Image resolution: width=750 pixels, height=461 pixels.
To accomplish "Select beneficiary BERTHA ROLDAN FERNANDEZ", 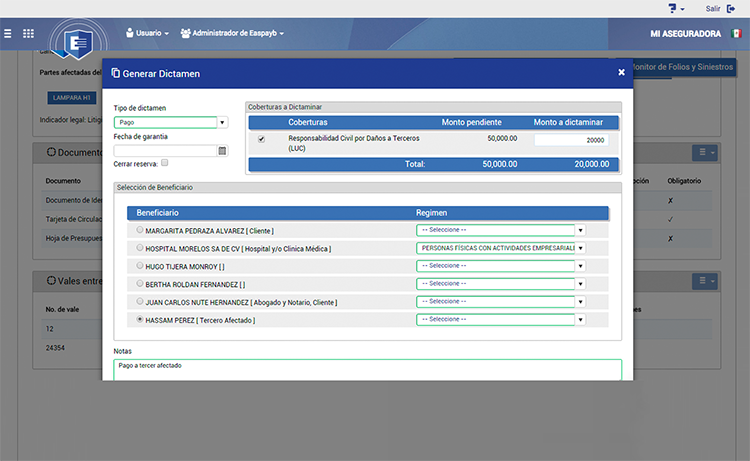I will tap(140, 284).
